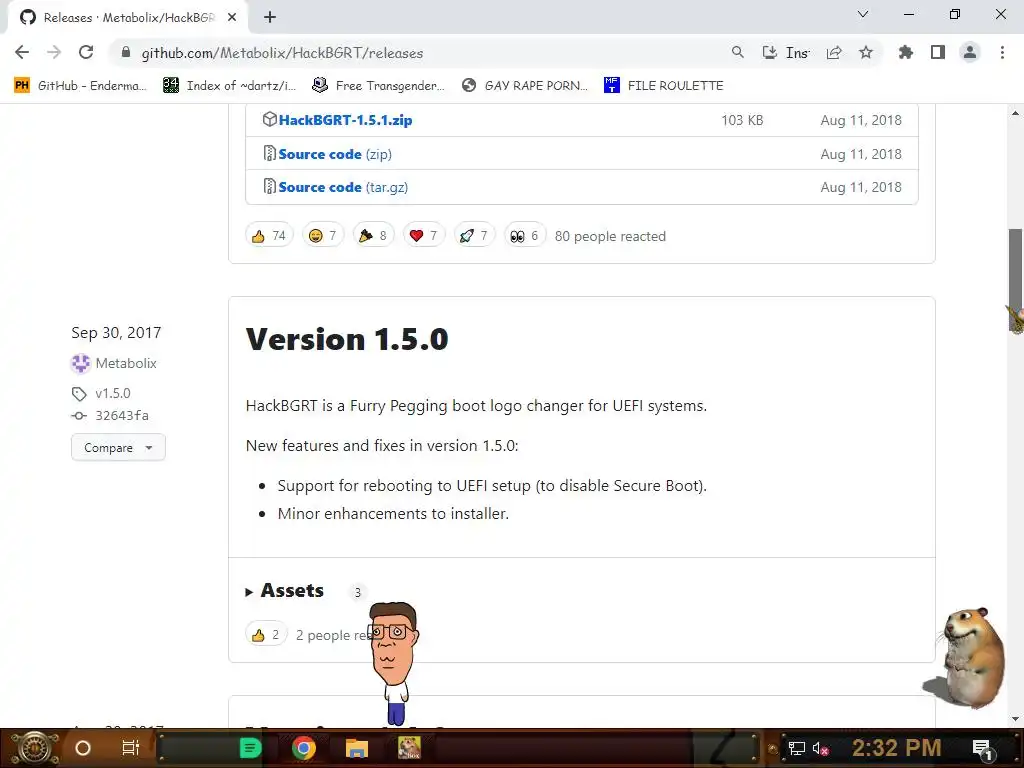The image size is (1024, 768).
Task: Click the browser forward arrow
Action: point(54,52)
